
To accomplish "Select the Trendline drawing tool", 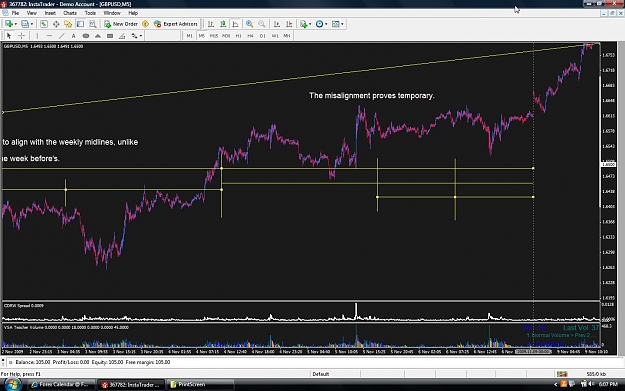I will pyautogui.click(x=61, y=36).
